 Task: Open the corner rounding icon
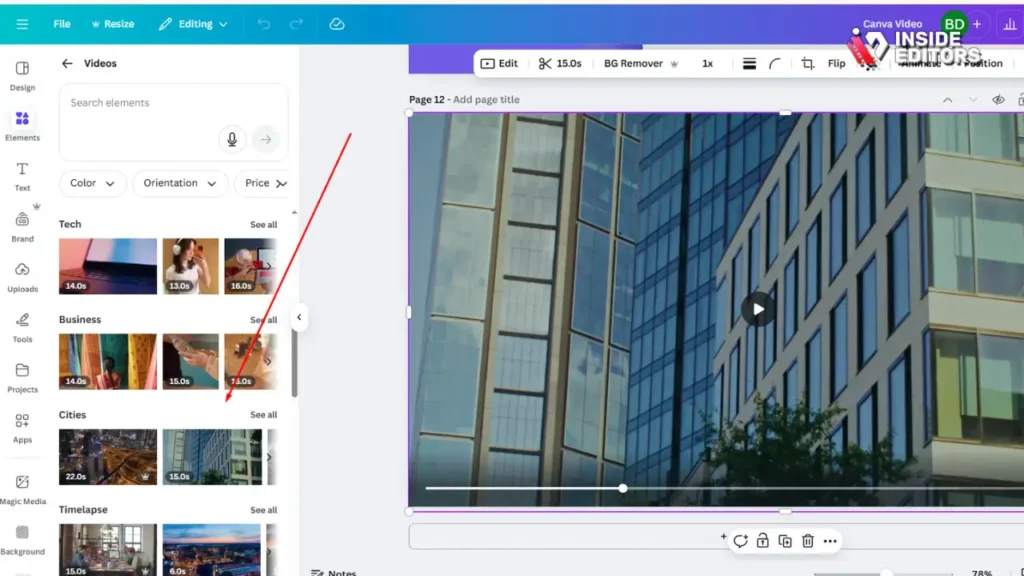point(775,63)
